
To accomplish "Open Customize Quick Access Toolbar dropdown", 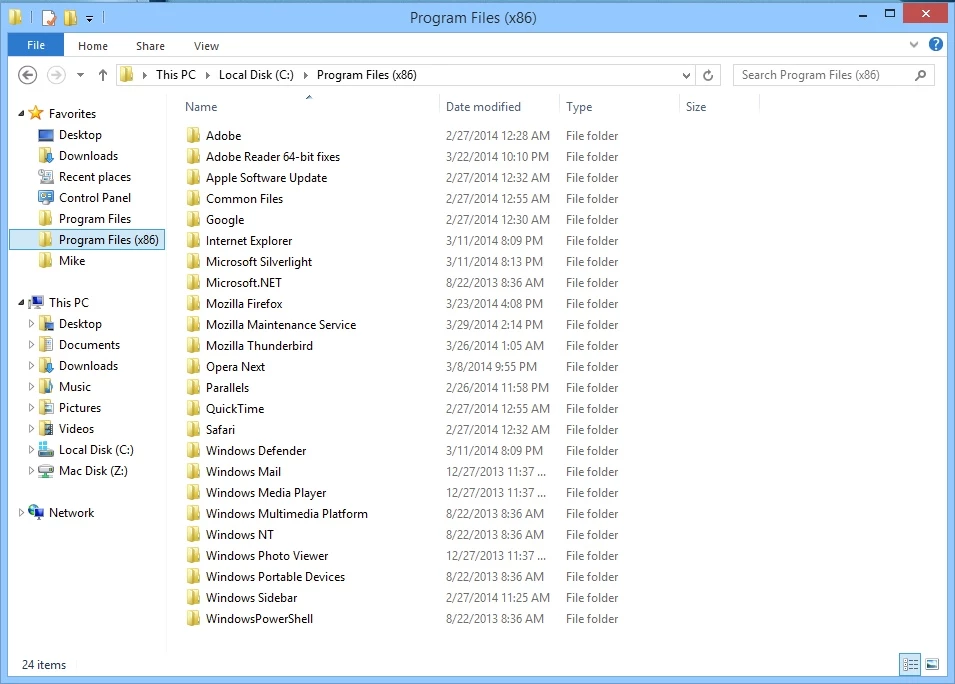I will tap(89, 18).
